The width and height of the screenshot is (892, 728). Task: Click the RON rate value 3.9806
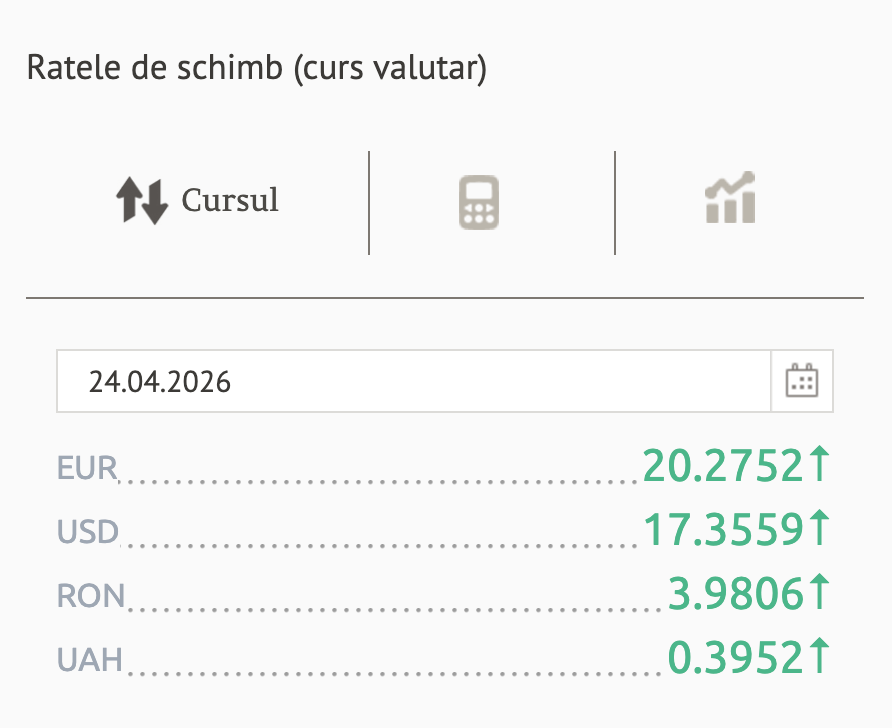(737, 593)
